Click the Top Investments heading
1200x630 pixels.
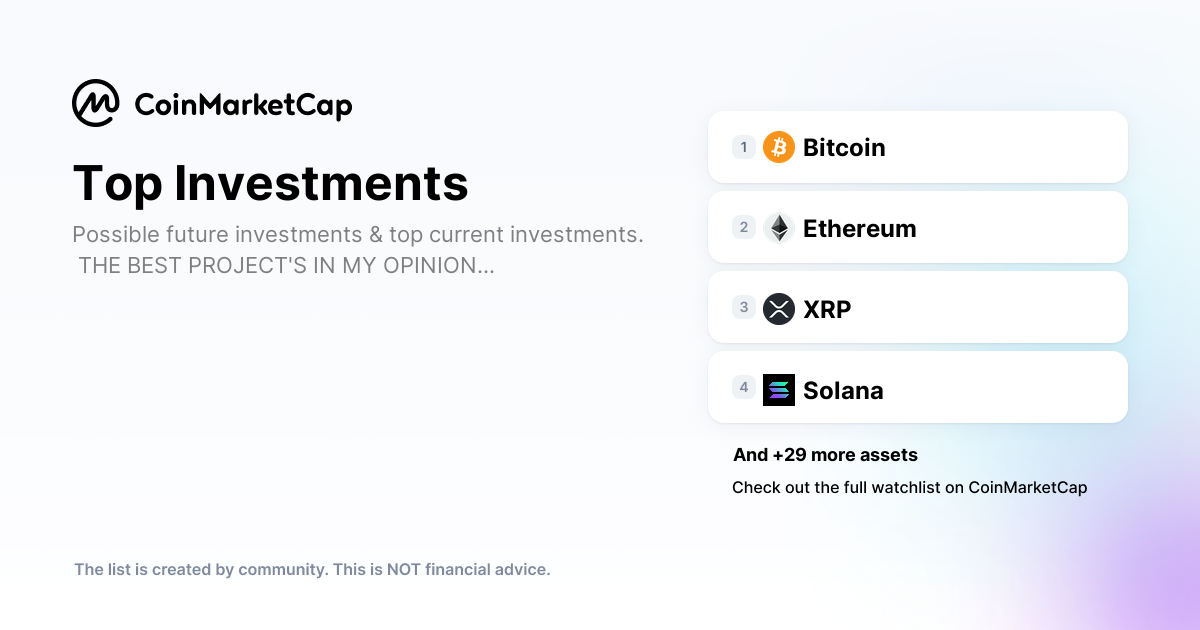click(x=270, y=183)
